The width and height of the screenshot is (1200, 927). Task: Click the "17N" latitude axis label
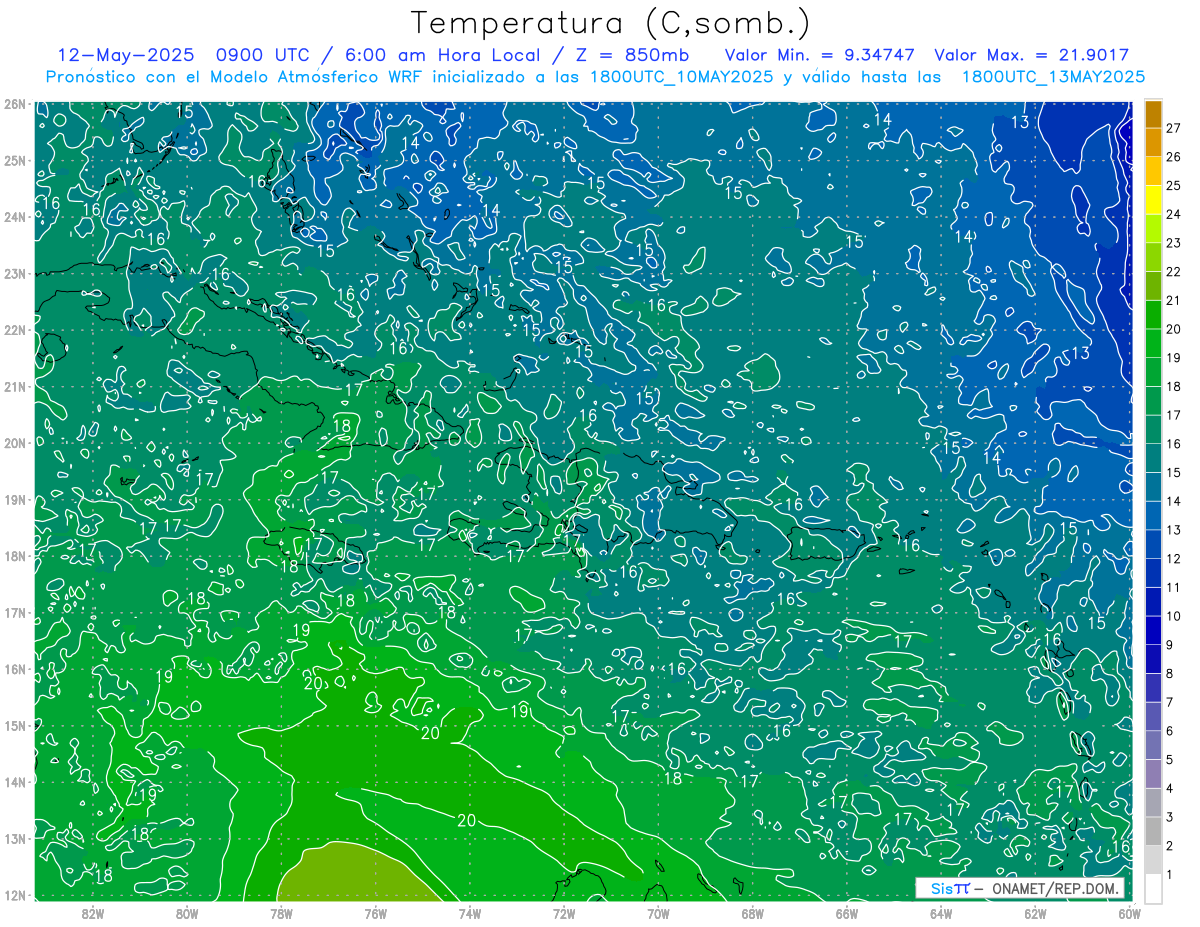coord(14,612)
